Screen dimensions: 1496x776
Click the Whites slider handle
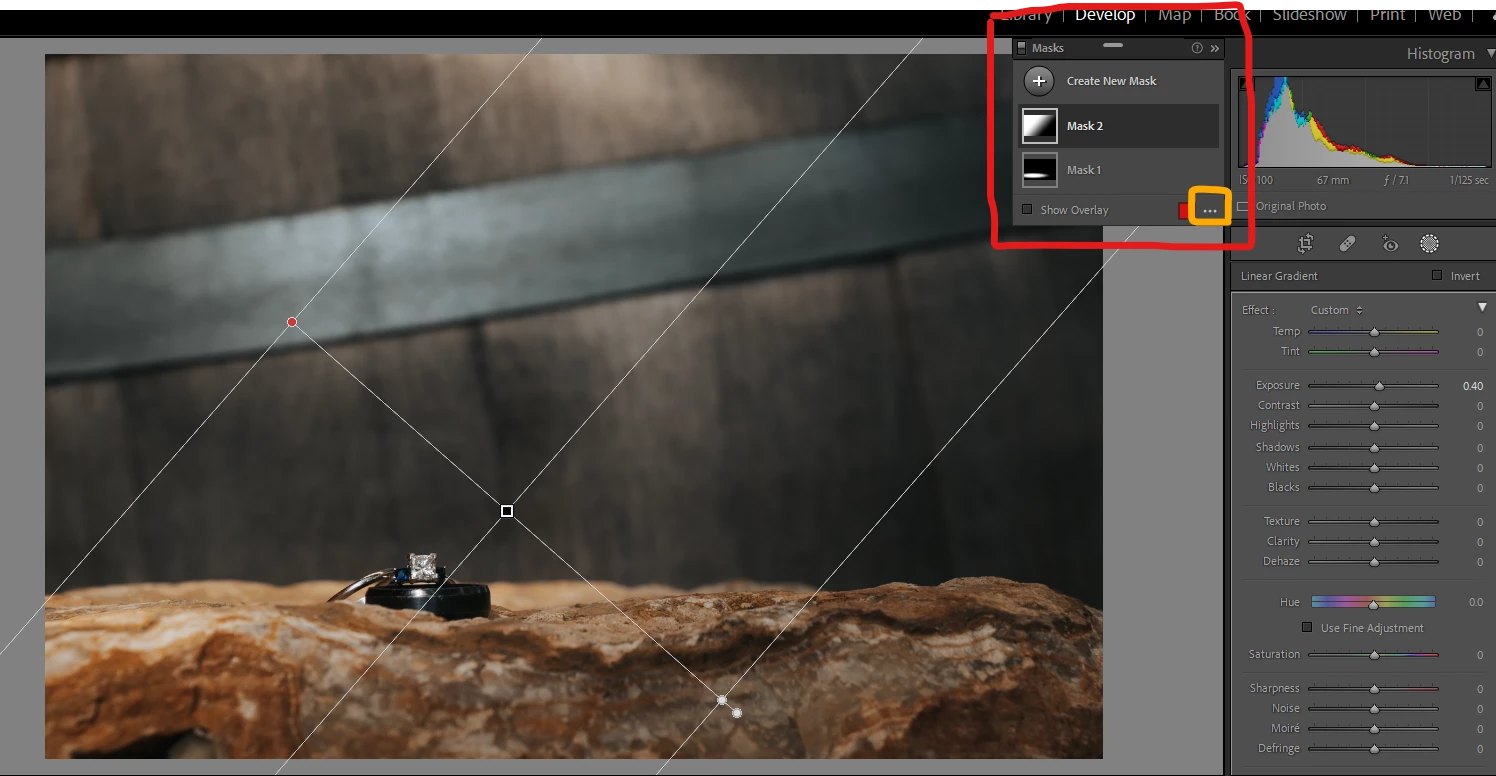click(x=1374, y=468)
